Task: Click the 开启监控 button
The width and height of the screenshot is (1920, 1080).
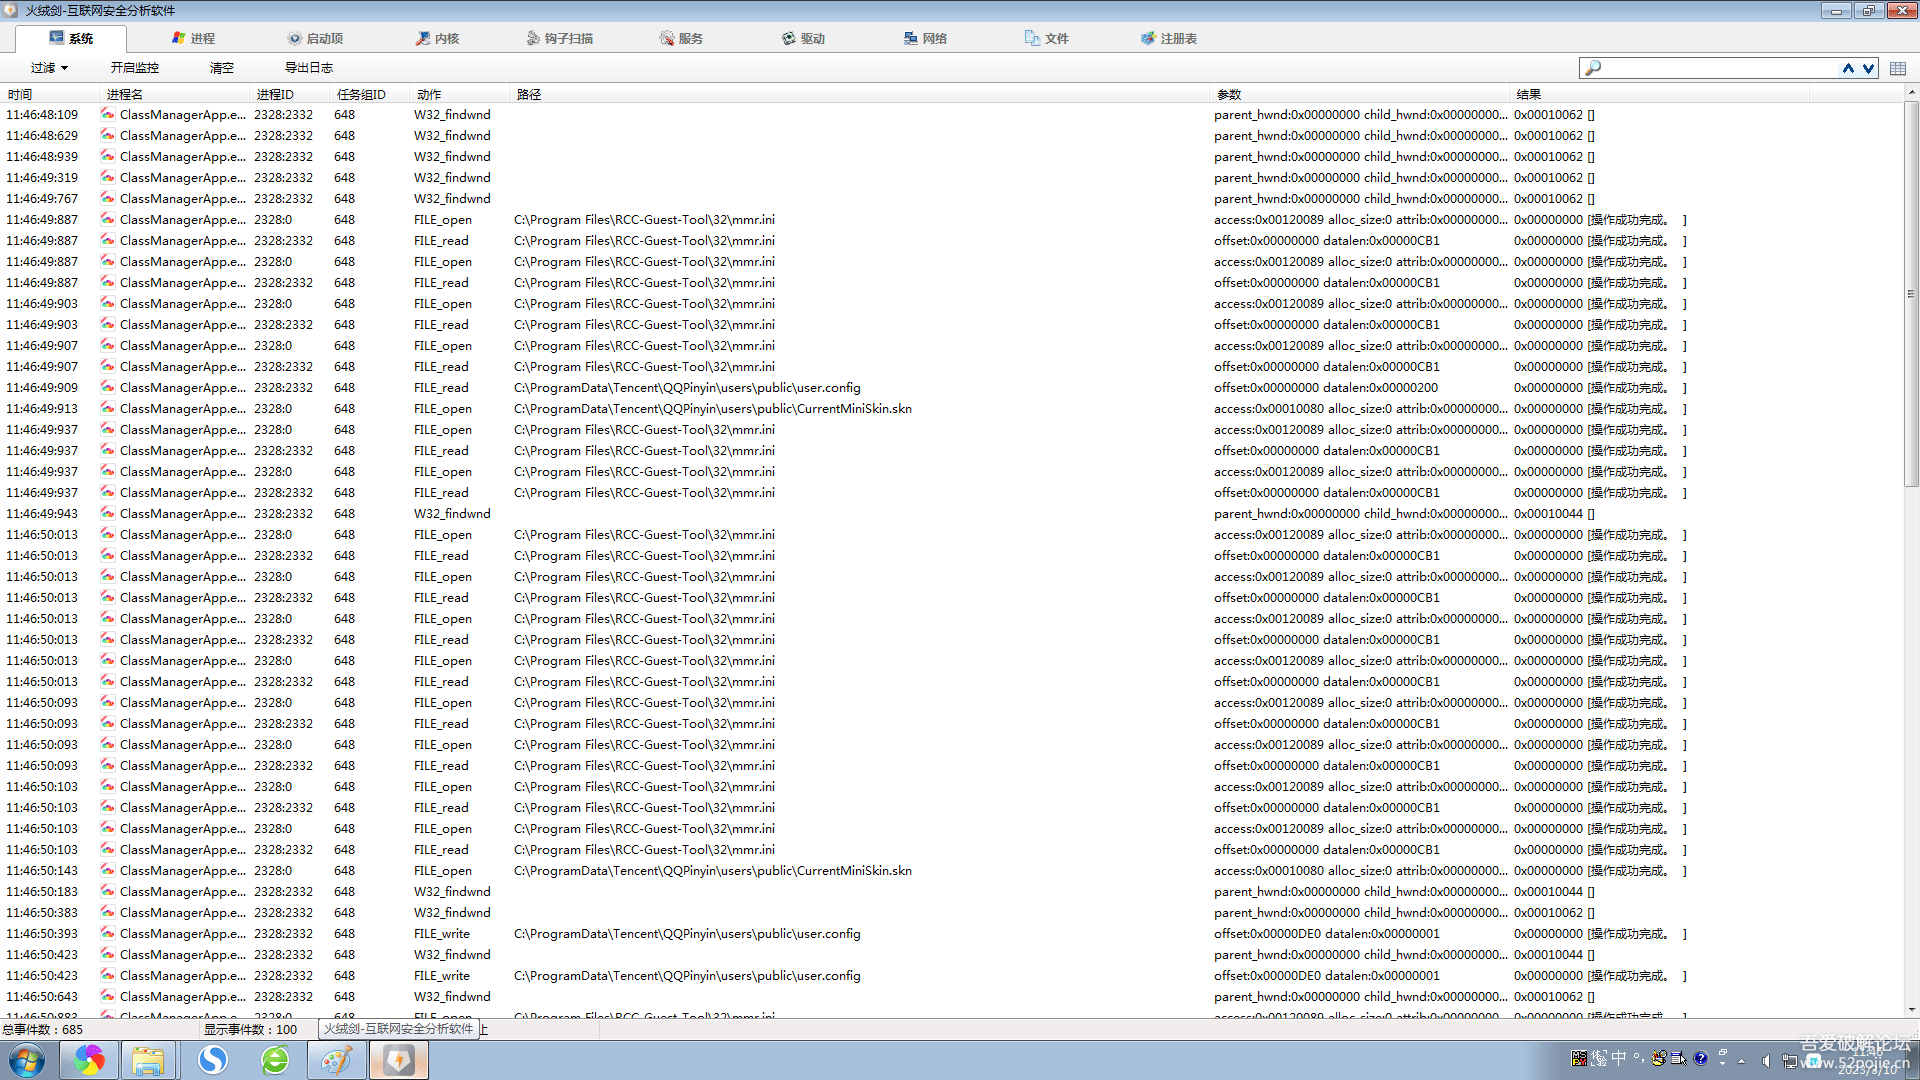Action: point(135,67)
